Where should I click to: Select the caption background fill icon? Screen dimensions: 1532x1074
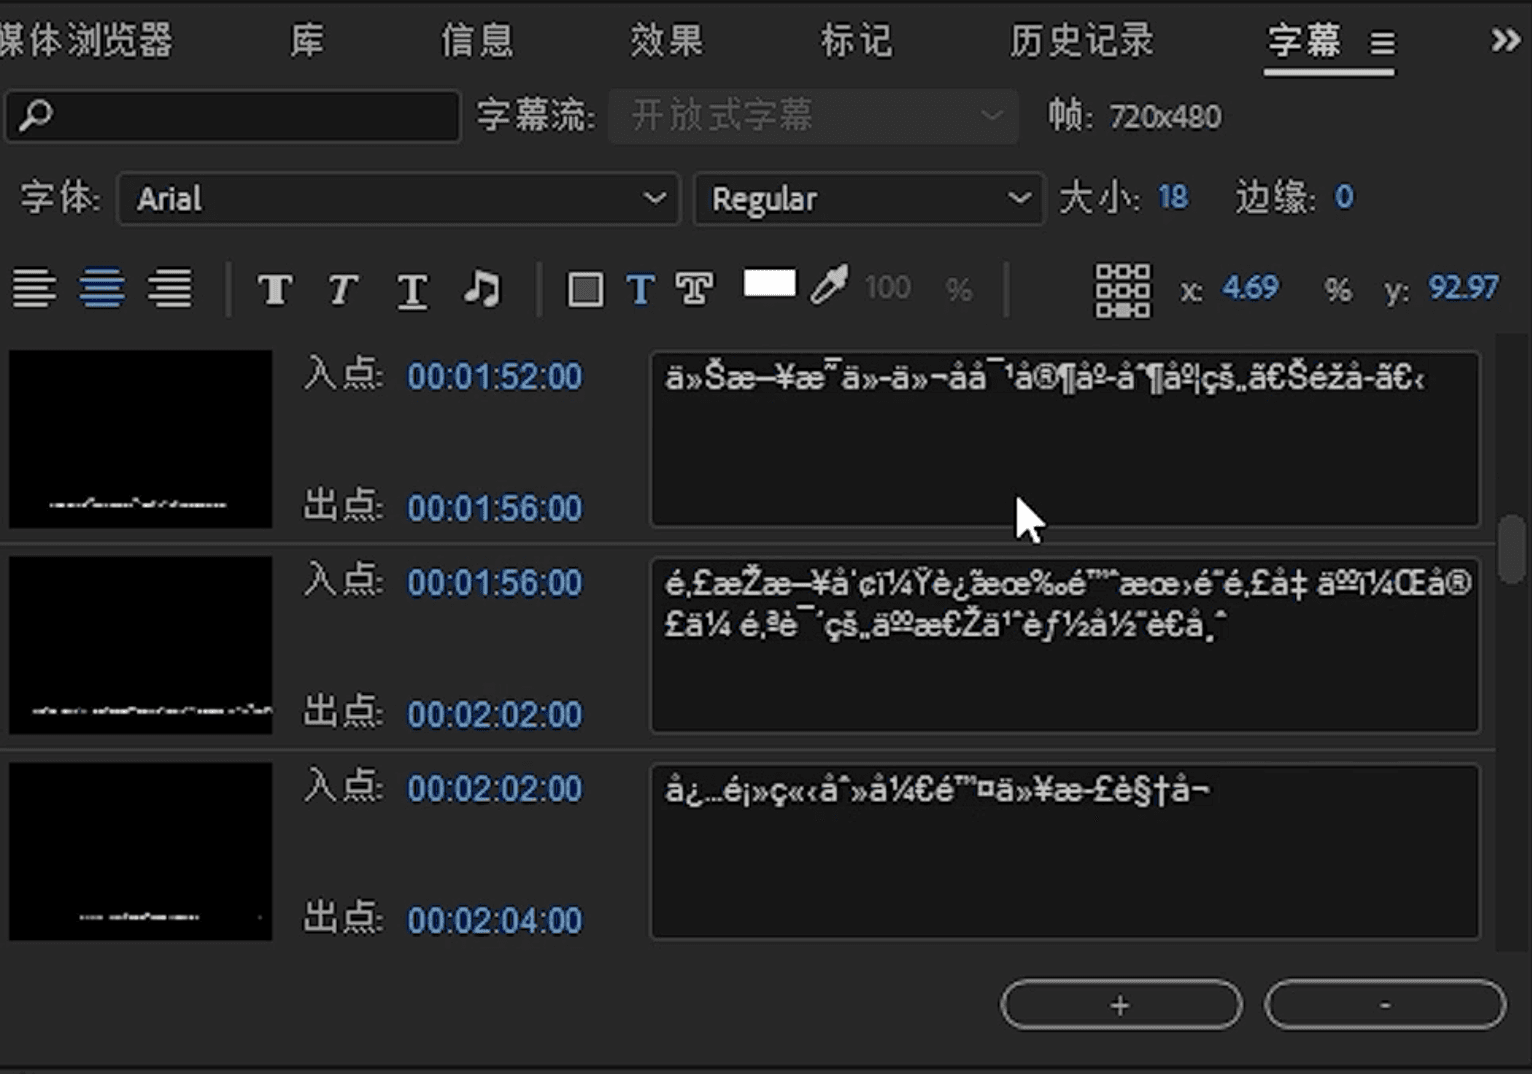[586, 289]
